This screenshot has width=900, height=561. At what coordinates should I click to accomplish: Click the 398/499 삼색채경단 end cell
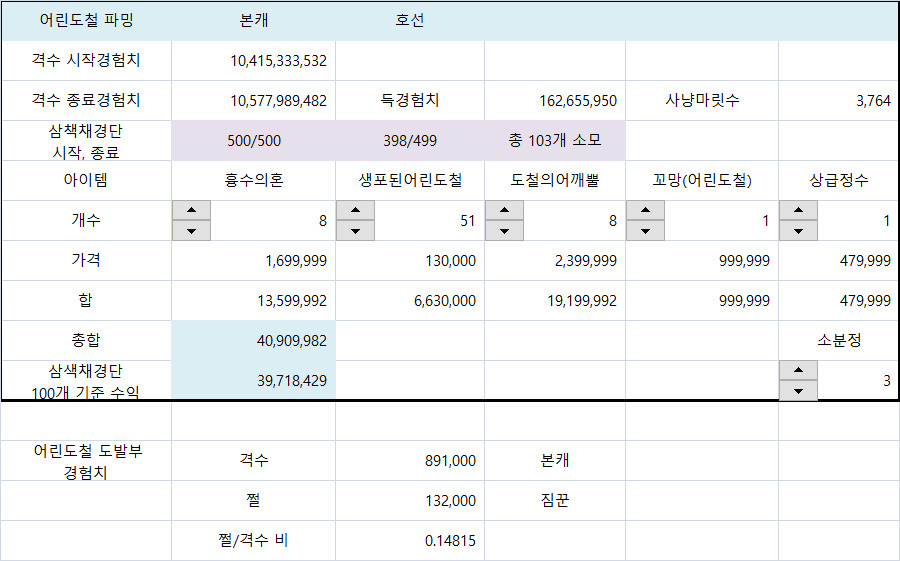410,141
